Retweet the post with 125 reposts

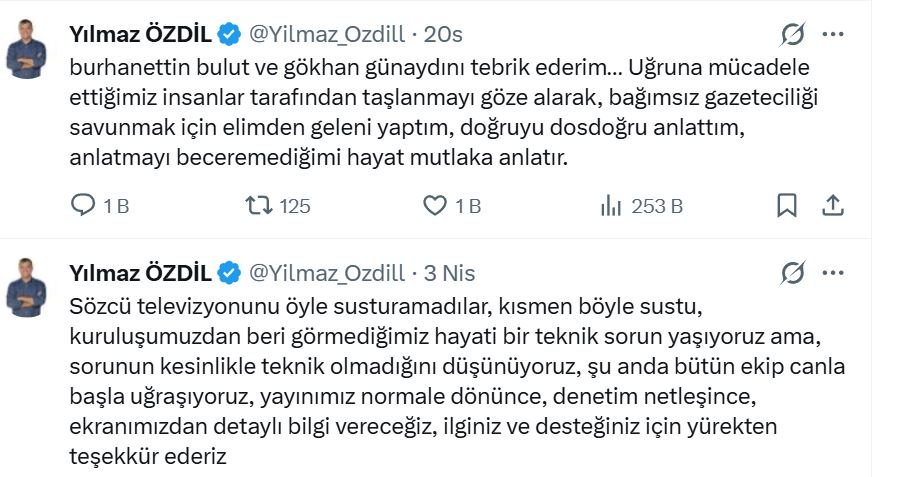(x=259, y=206)
